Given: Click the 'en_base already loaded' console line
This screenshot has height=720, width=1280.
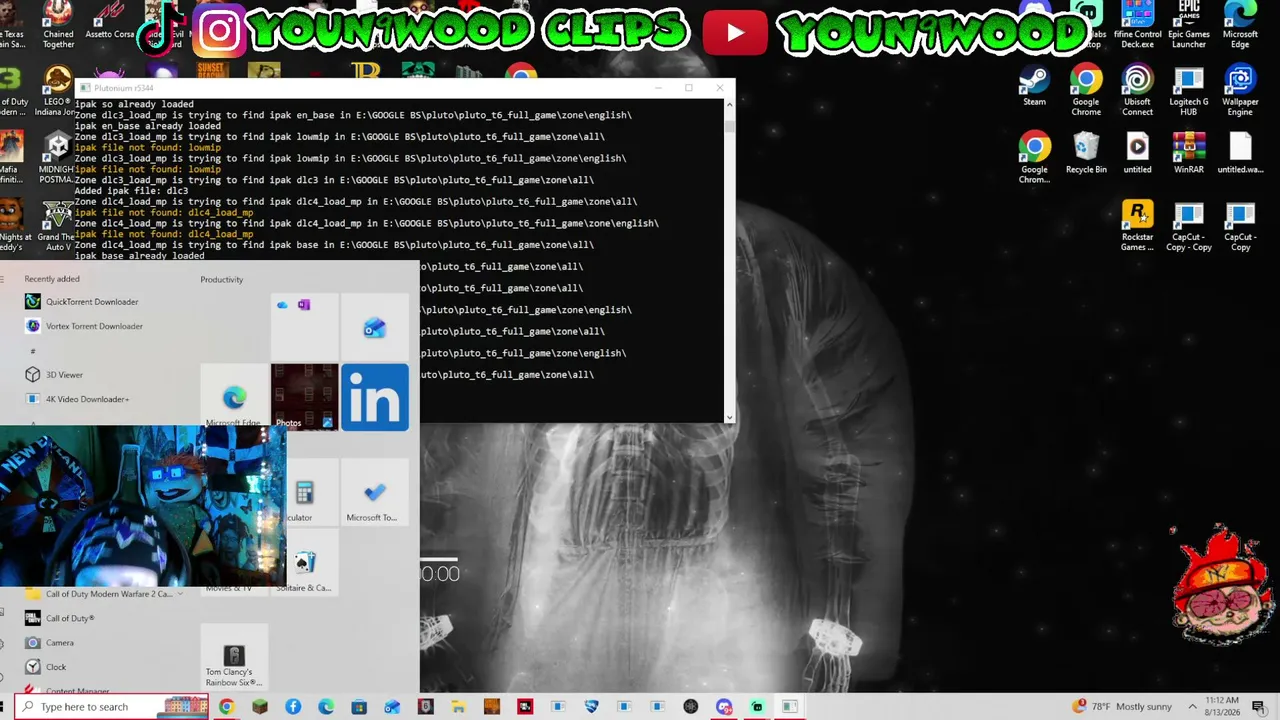Looking at the screenshot, I should (x=148, y=126).
